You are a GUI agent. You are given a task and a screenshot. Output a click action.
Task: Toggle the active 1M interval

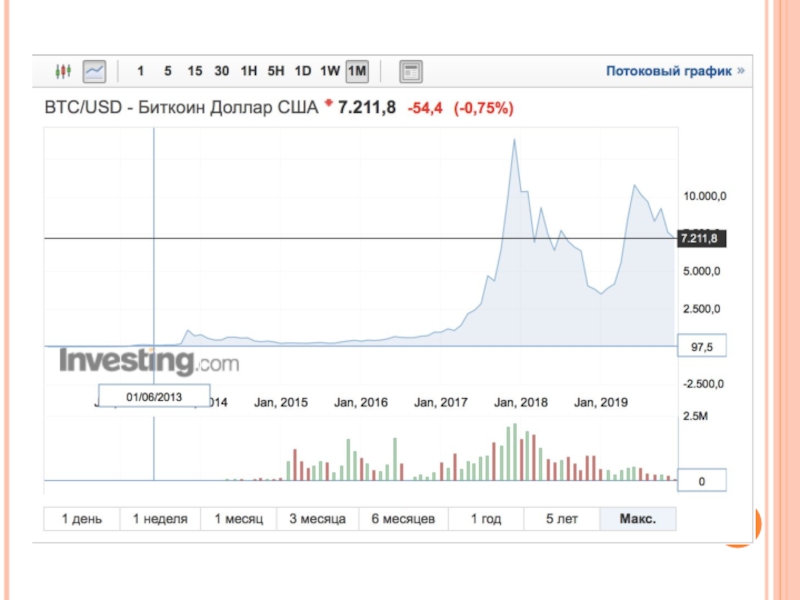357,71
